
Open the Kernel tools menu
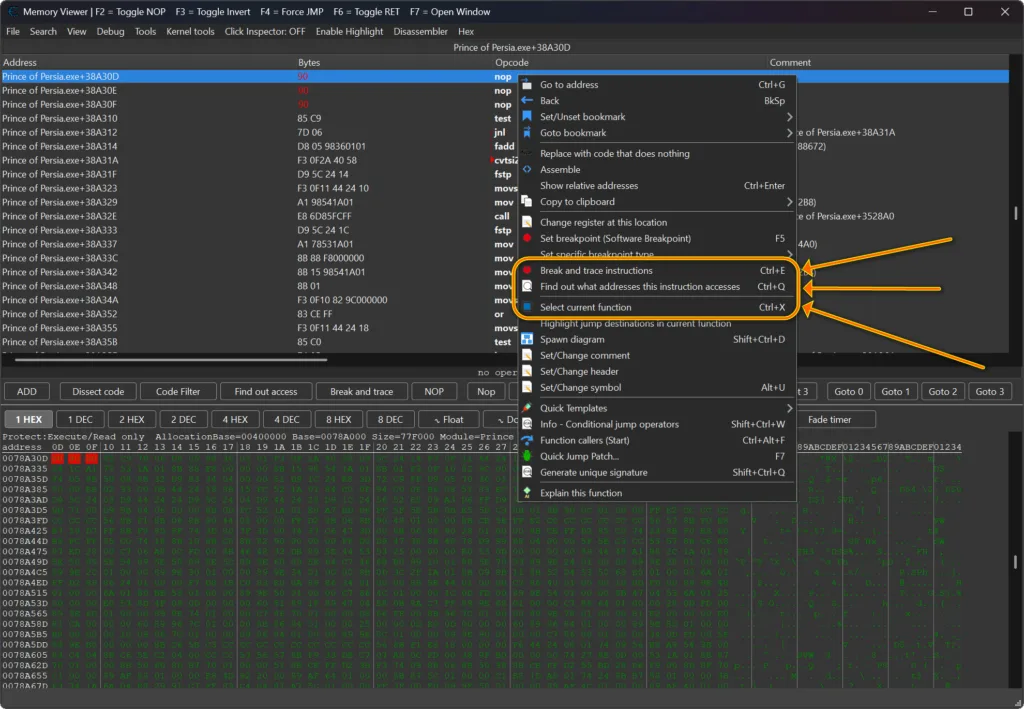[x=190, y=31]
